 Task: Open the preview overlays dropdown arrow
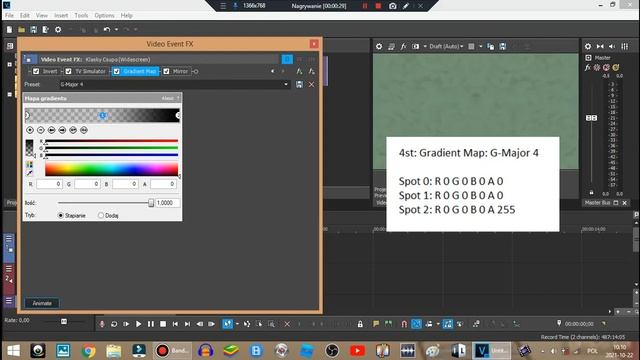[480, 47]
